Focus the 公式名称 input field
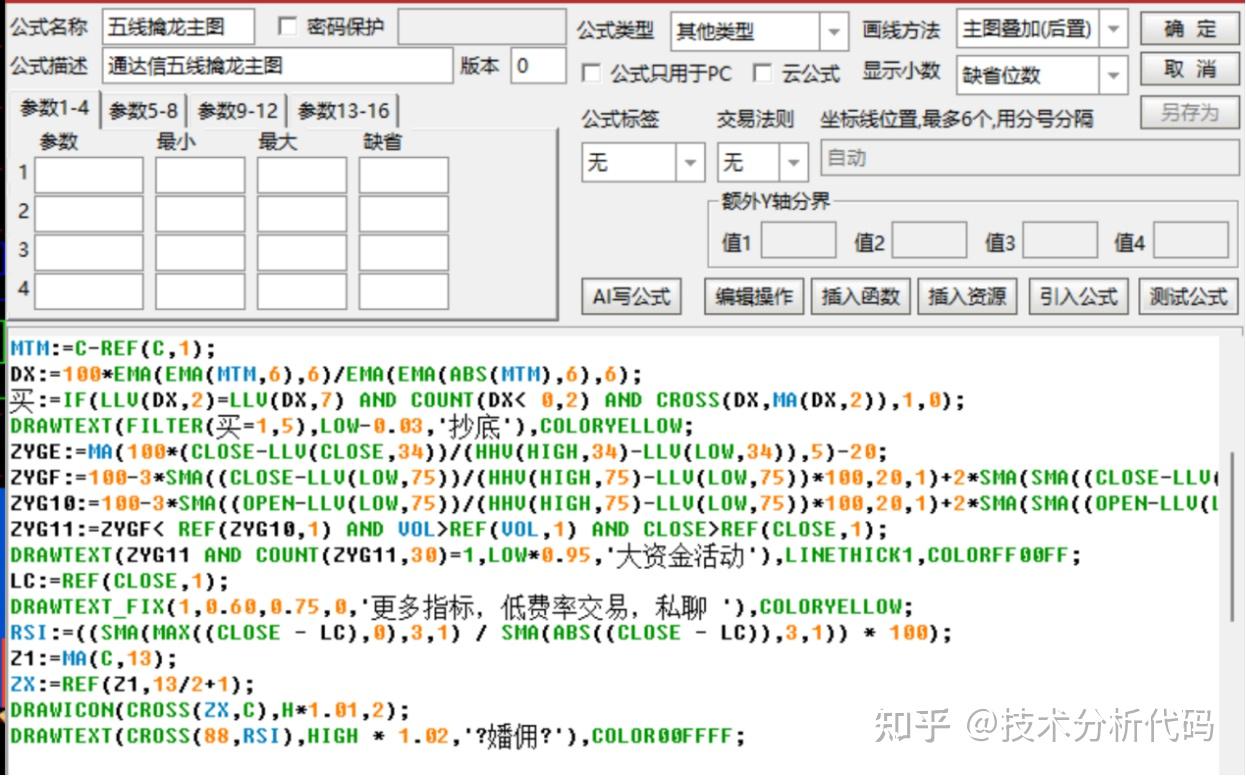This screenshot has height=776, width=1246. (x=178, y=27)
